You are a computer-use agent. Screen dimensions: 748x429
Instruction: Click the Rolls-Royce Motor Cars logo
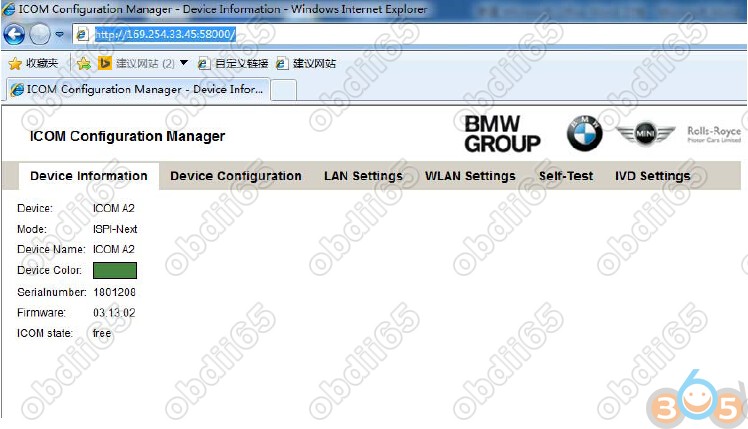pyautogui.click(x=714, y=134)
